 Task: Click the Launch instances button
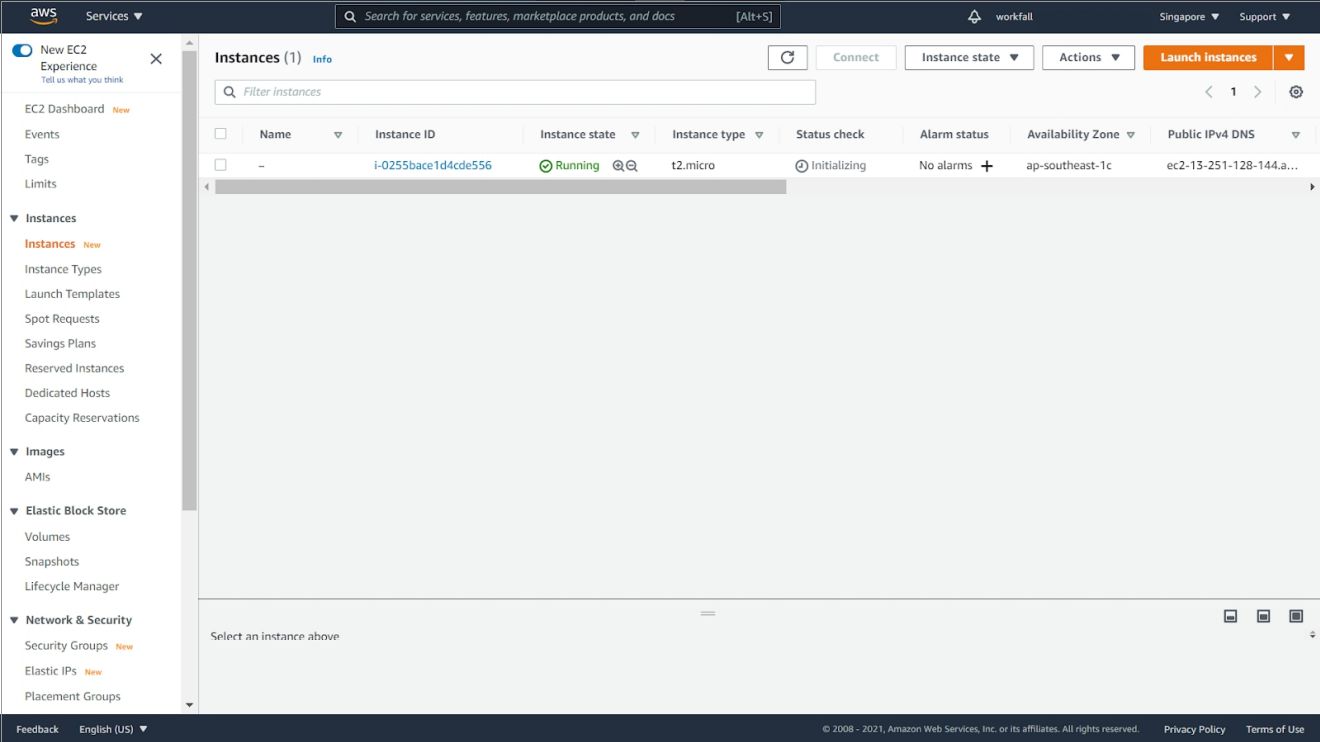1208,58
